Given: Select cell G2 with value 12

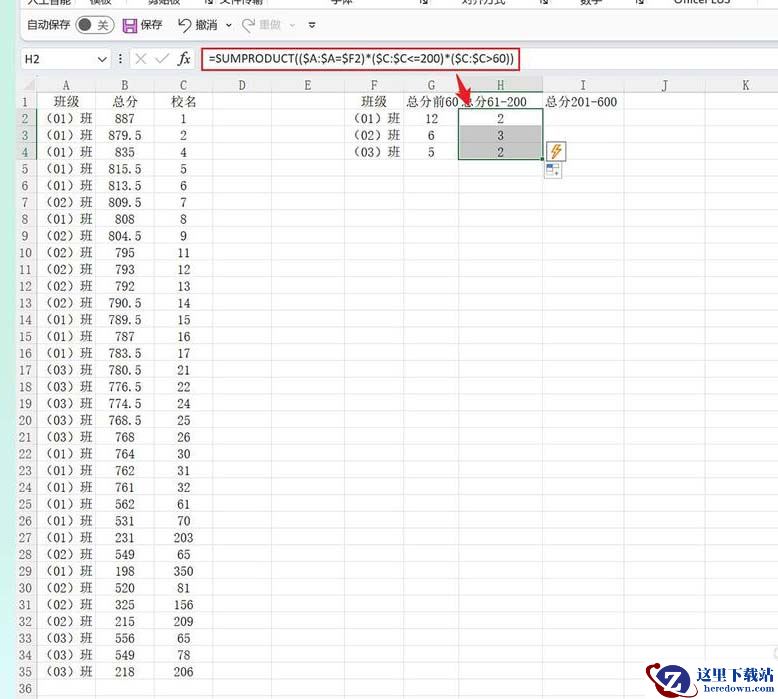Looking at the screenshot, I should tap(431, 119).
